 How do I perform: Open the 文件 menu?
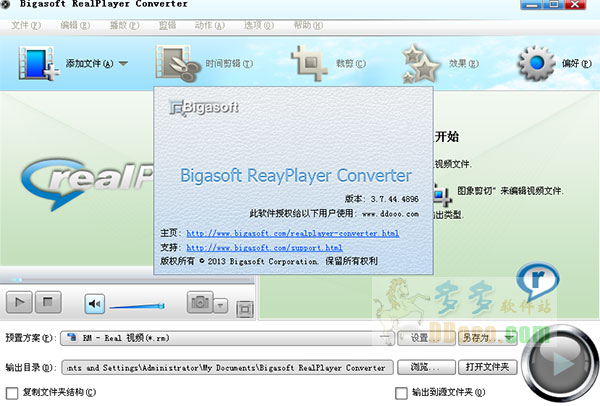click(x=26, y=26)
